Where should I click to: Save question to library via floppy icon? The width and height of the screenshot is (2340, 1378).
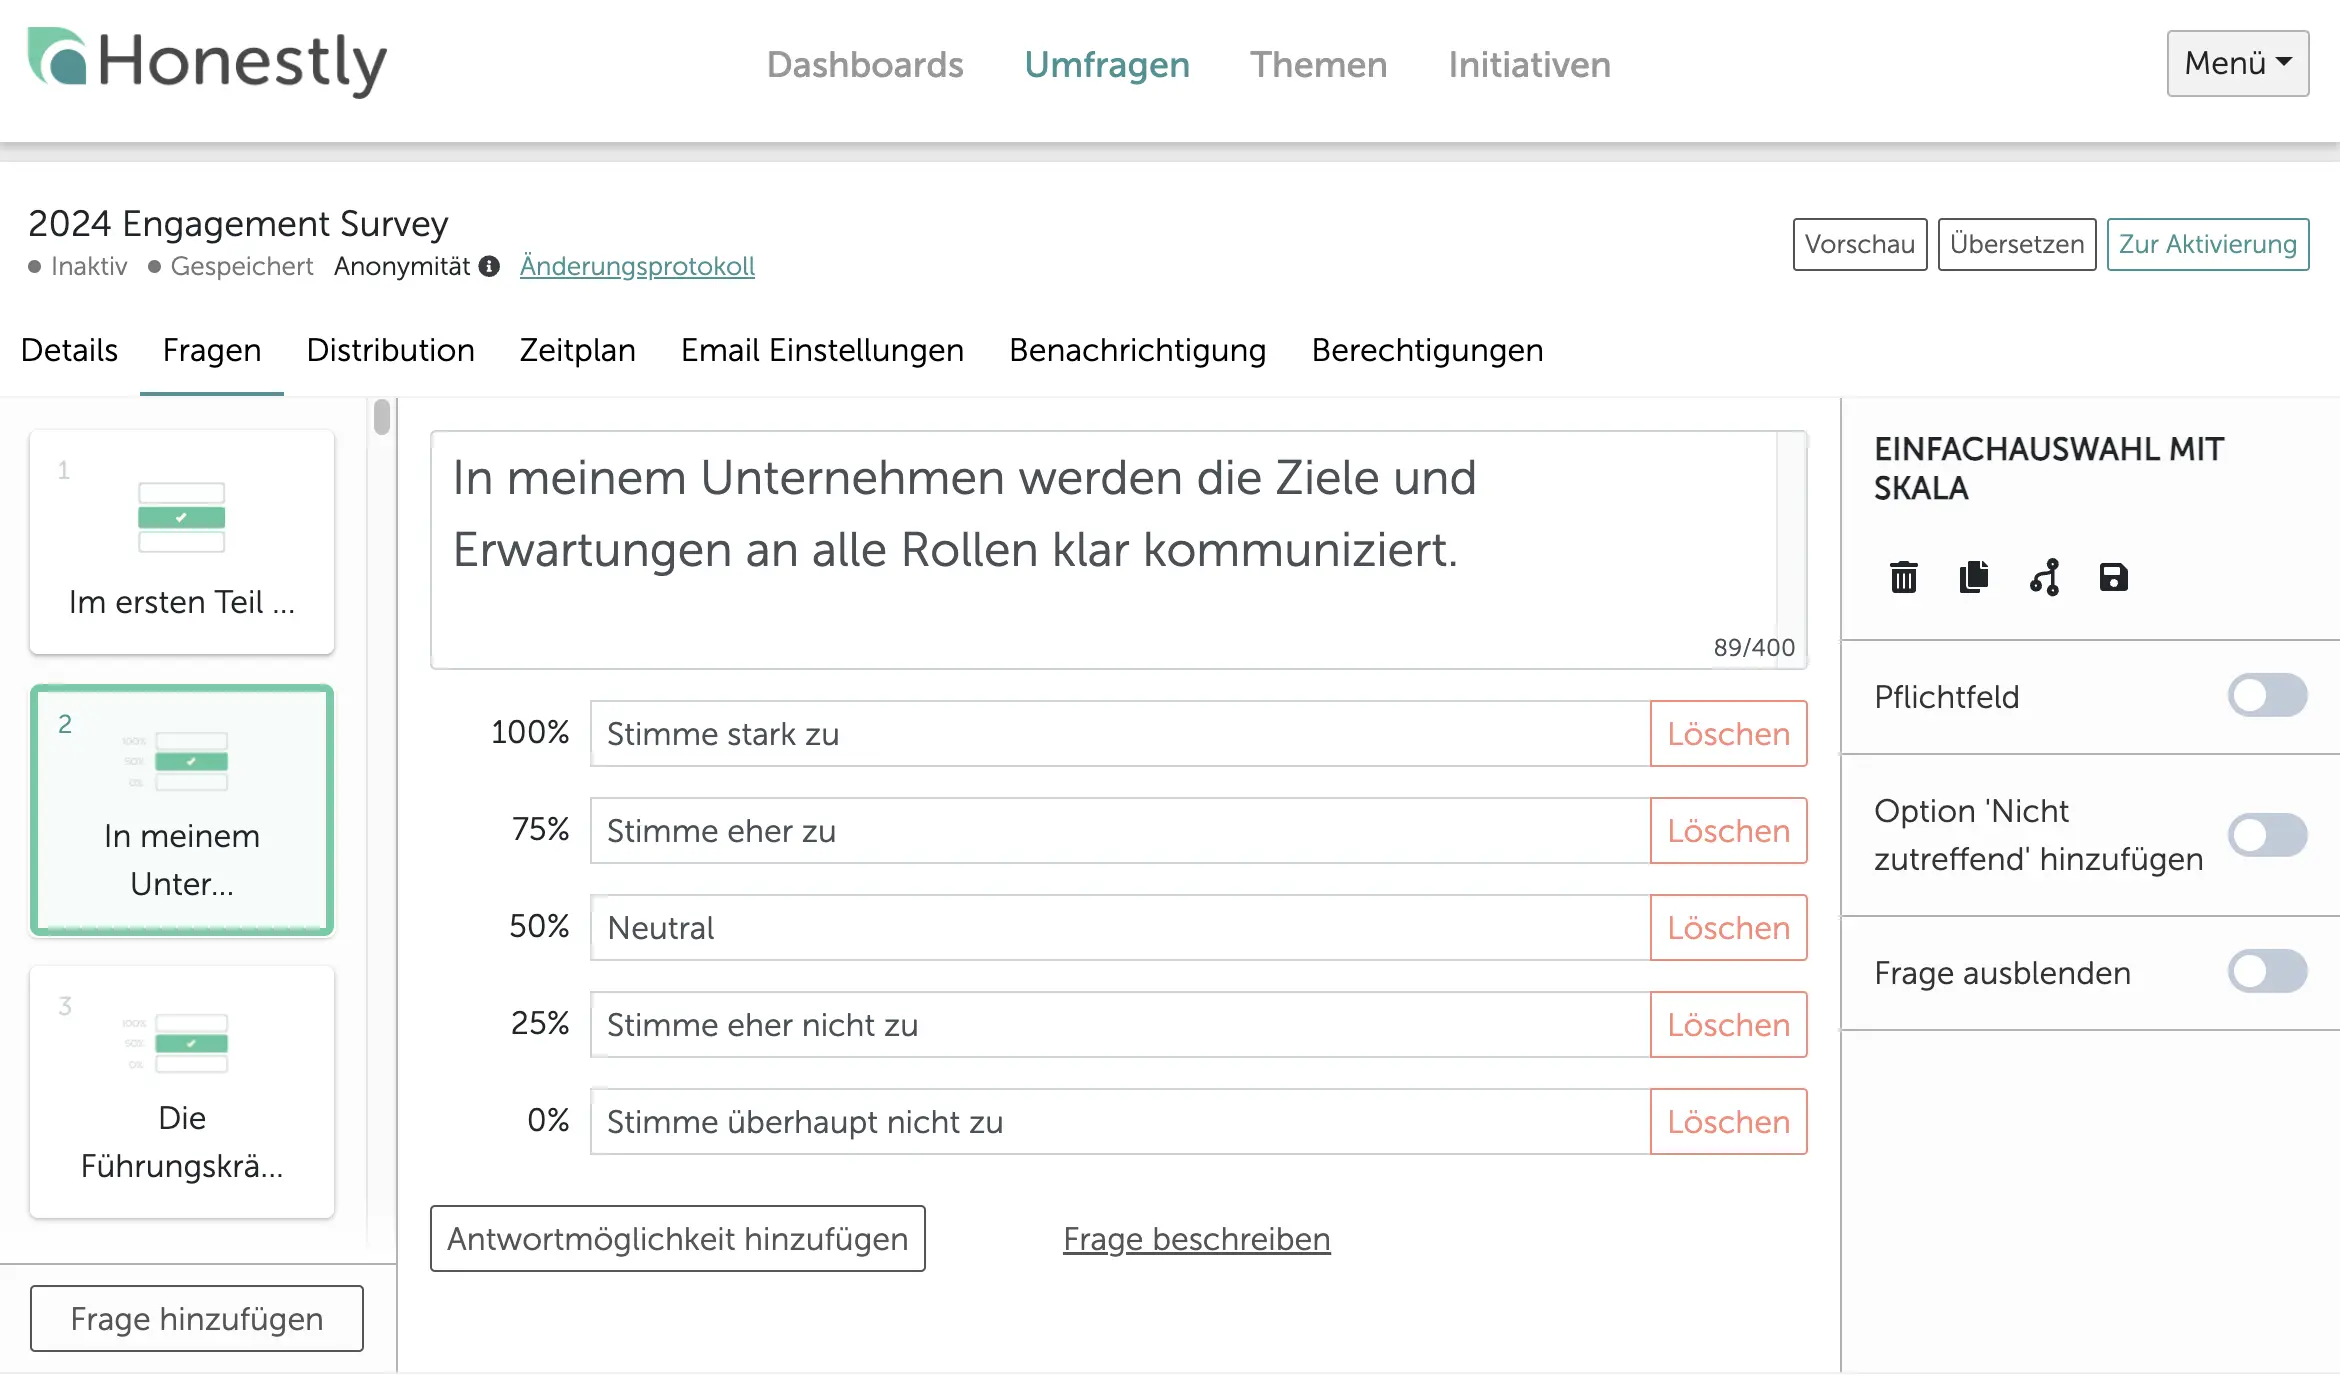(2113, 577)
